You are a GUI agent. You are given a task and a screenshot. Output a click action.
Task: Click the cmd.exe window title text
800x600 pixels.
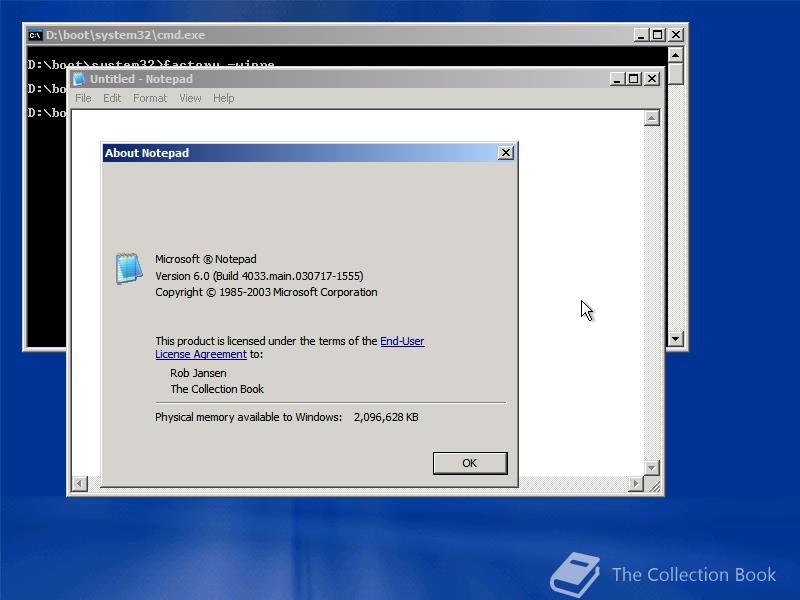click(126, 35)
